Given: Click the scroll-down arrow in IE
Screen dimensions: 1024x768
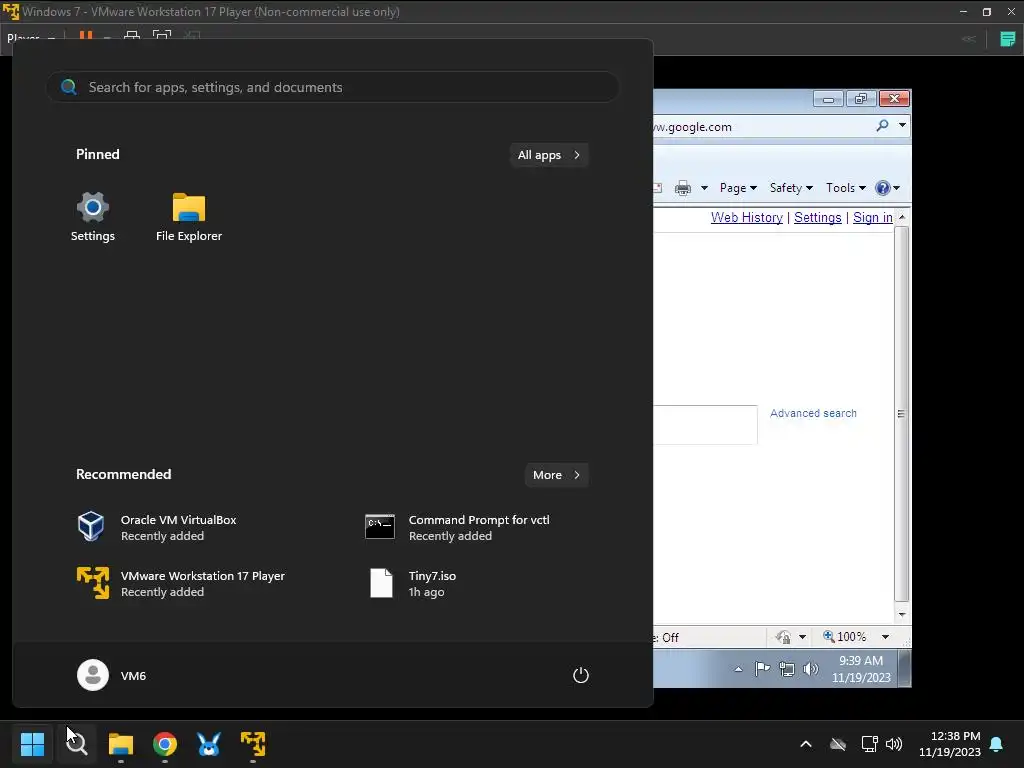Looking at the screenshot, I should pyautogui.click(x=902, y=614).
